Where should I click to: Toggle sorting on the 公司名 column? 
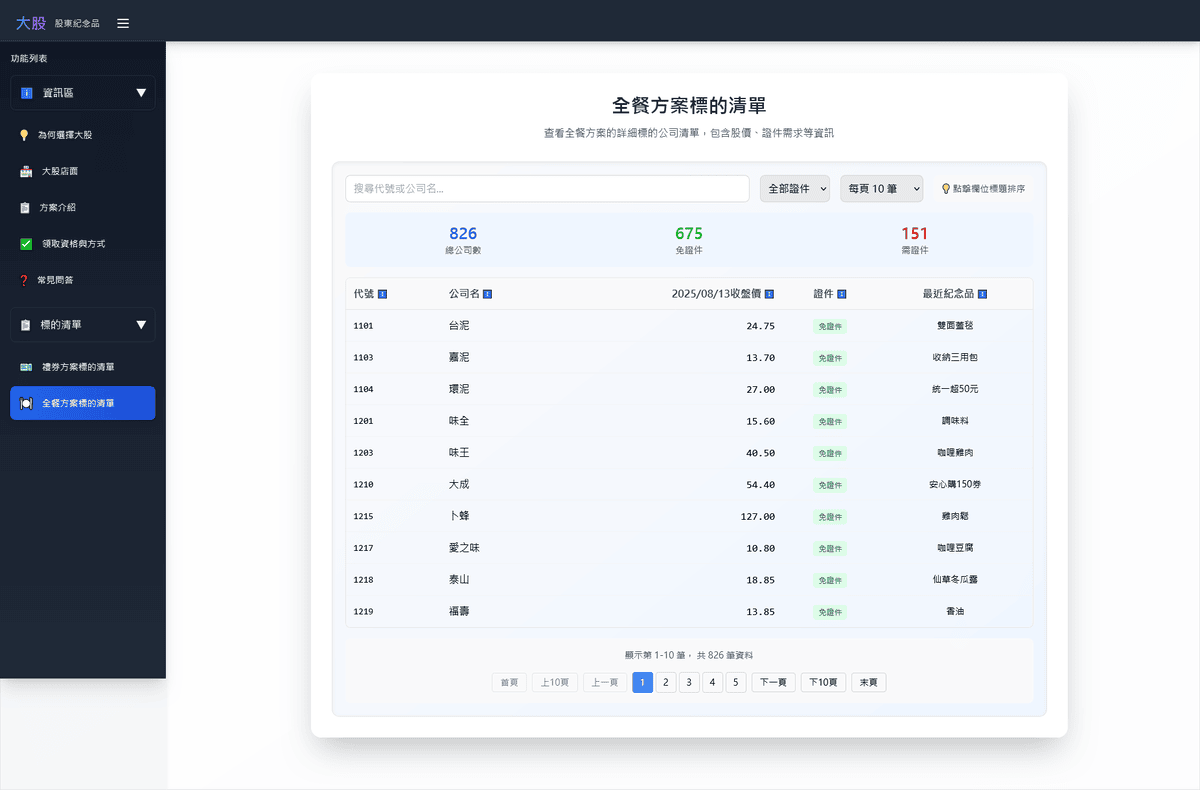tap(487, 293)
